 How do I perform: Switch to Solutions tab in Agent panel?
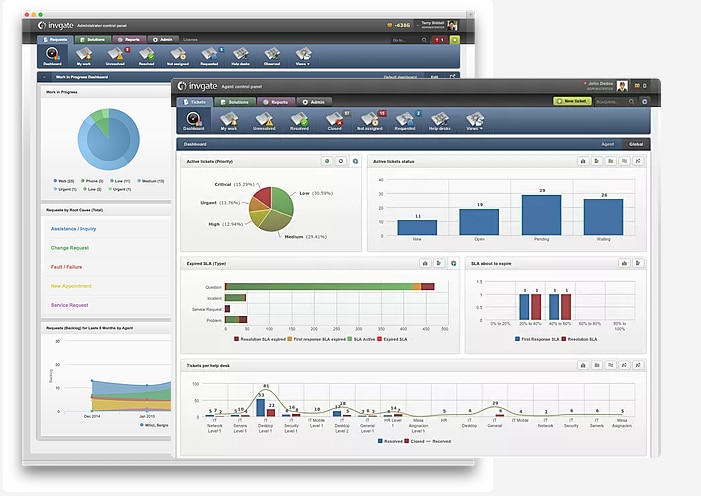click(235, 102)
